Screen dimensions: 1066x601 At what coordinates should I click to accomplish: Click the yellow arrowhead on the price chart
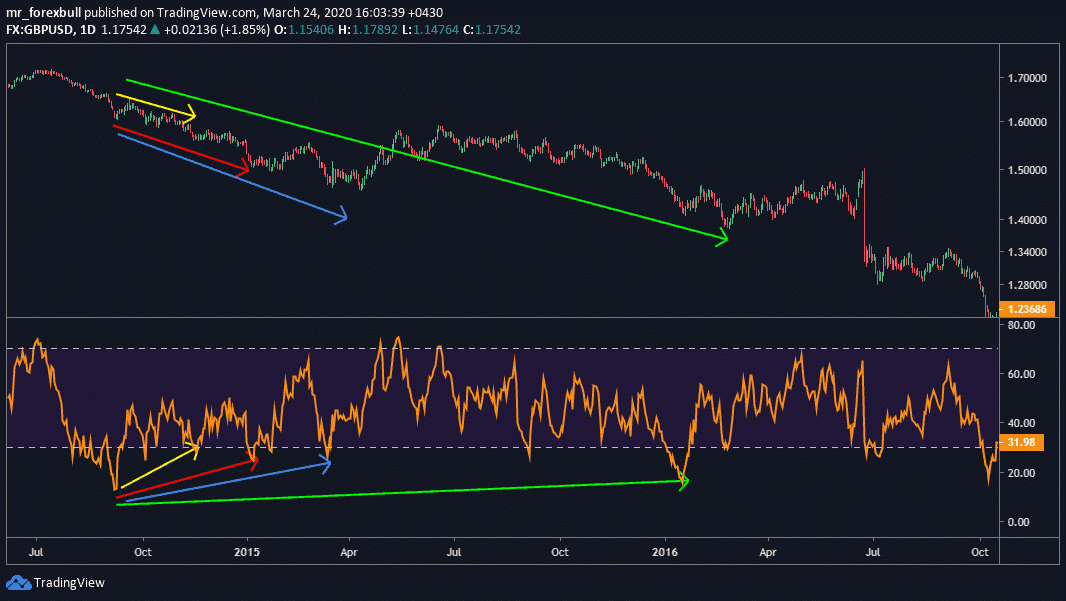[x=190, y=115]
